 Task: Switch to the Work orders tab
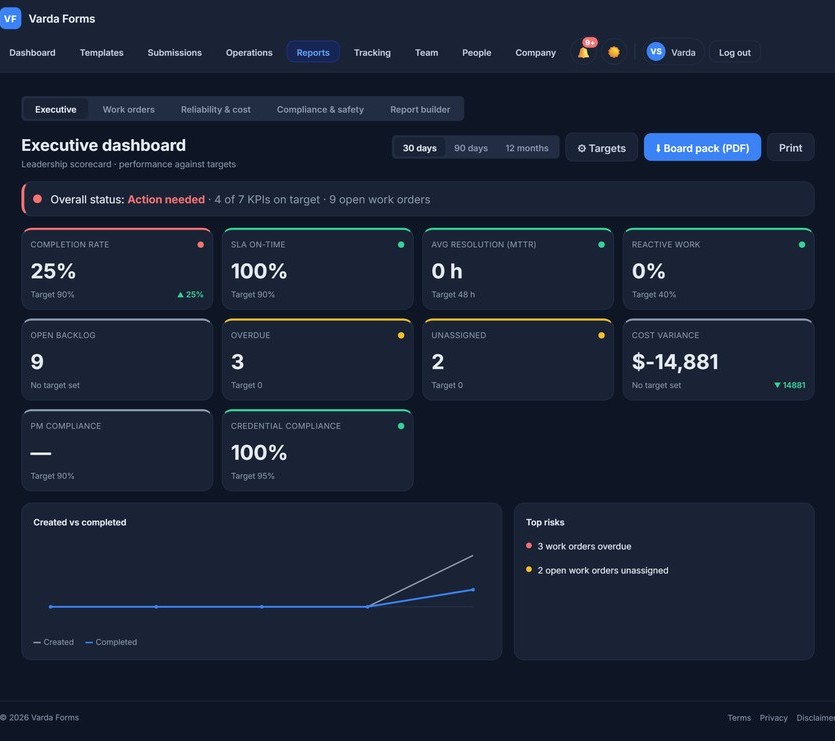129,109
